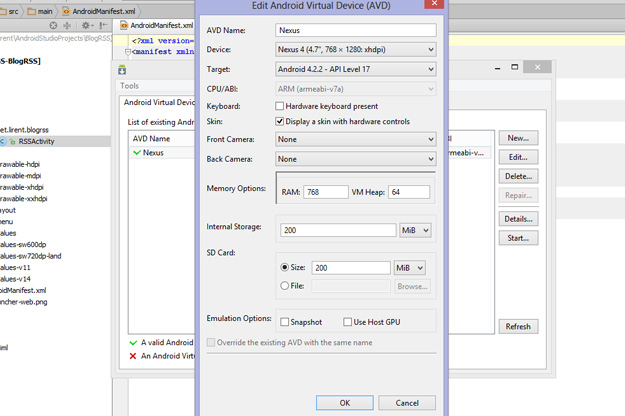
Task: Select the Nexus row in AVD list
Action: coord(162,153)
